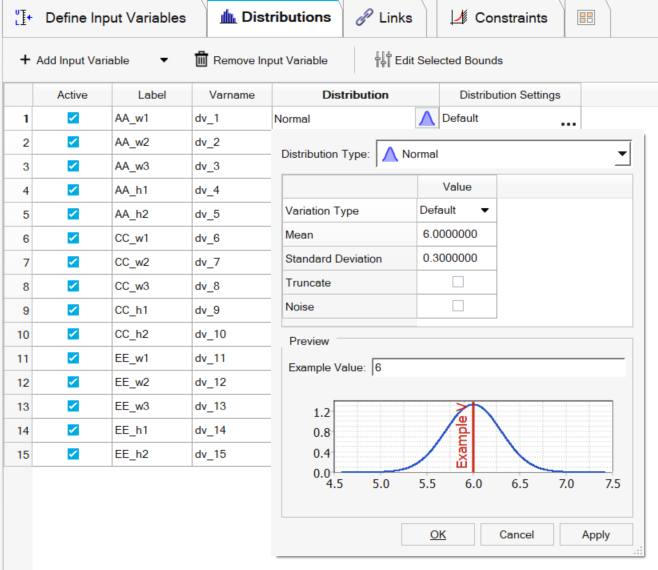Click the Add Input Variable plus icon

[25, 60]
